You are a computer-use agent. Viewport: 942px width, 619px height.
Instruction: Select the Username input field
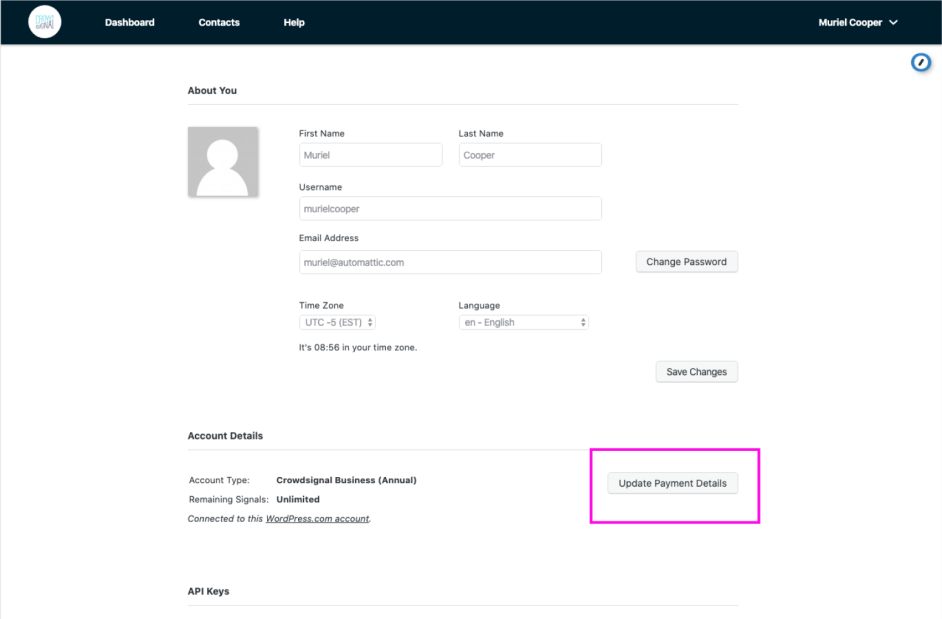[450, 208]
